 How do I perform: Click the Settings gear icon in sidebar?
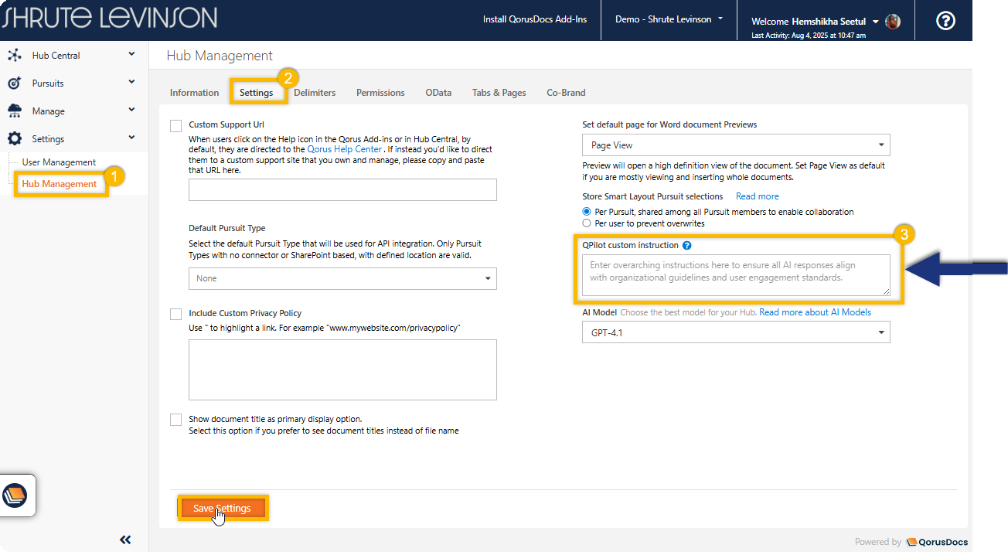coord(14,139)
